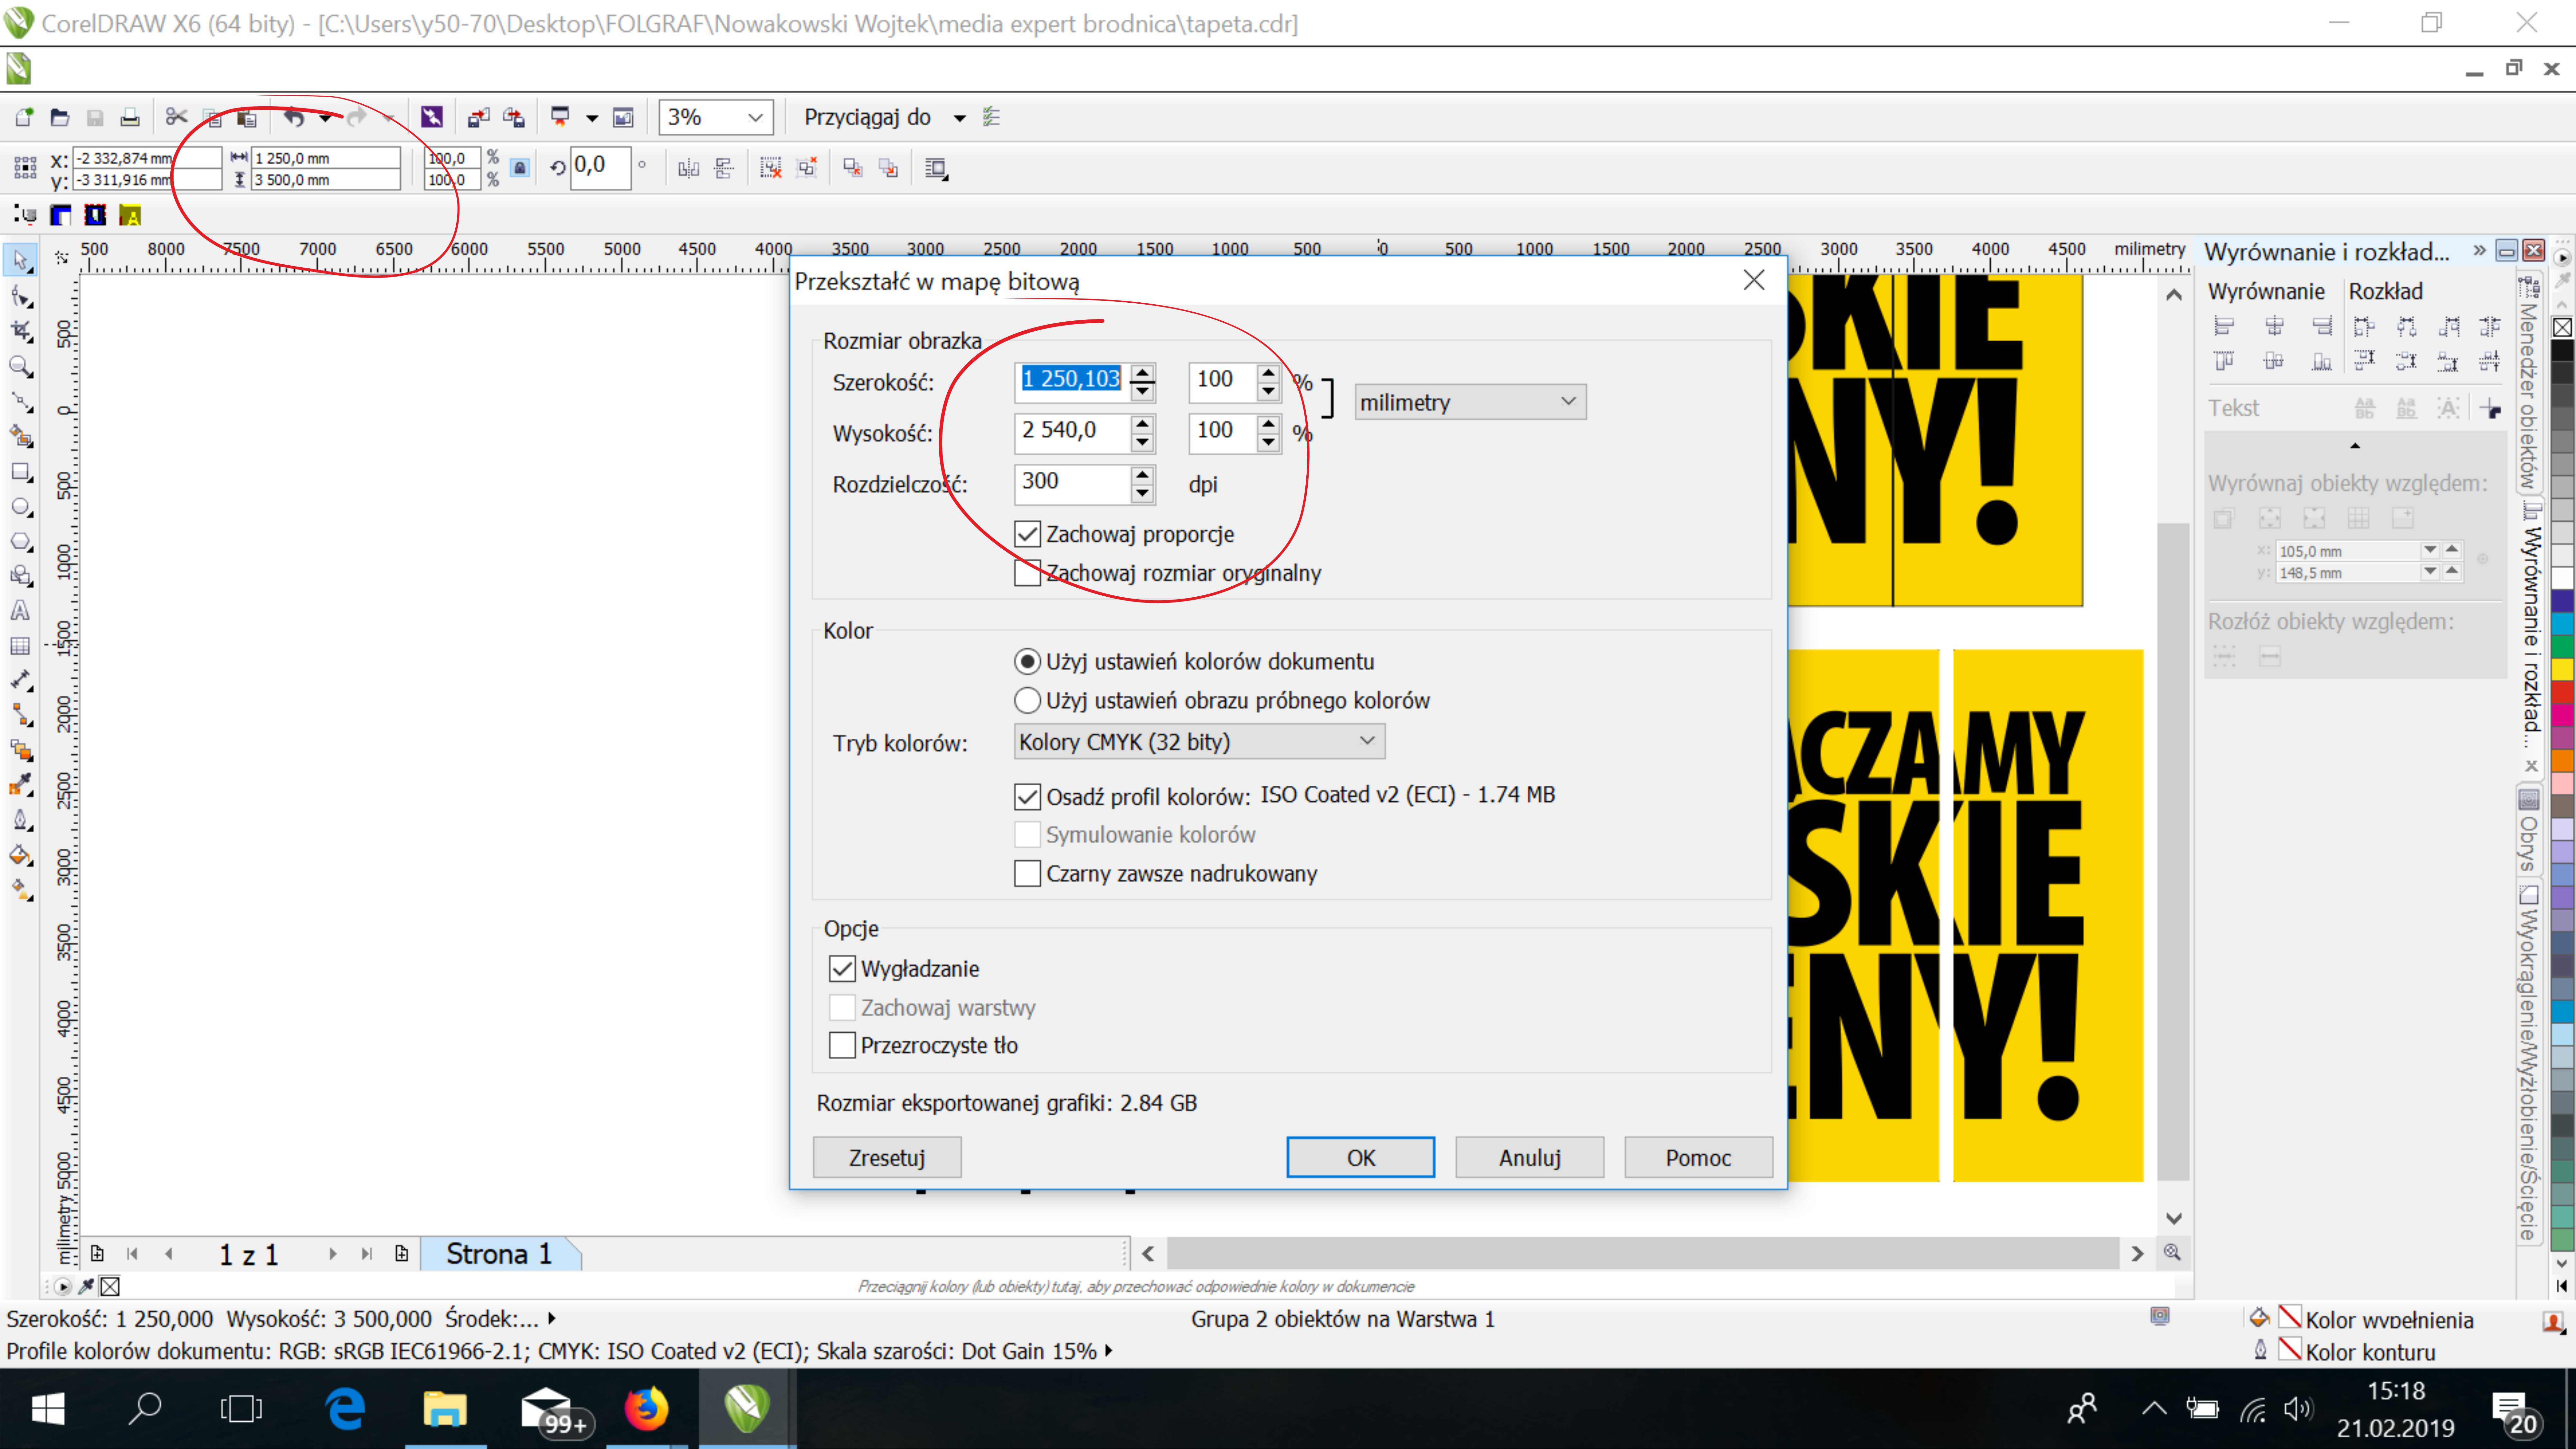Select the Zoom tool in toolbox
This screenshot has width=2576, height=1449.
pos(20,366)
